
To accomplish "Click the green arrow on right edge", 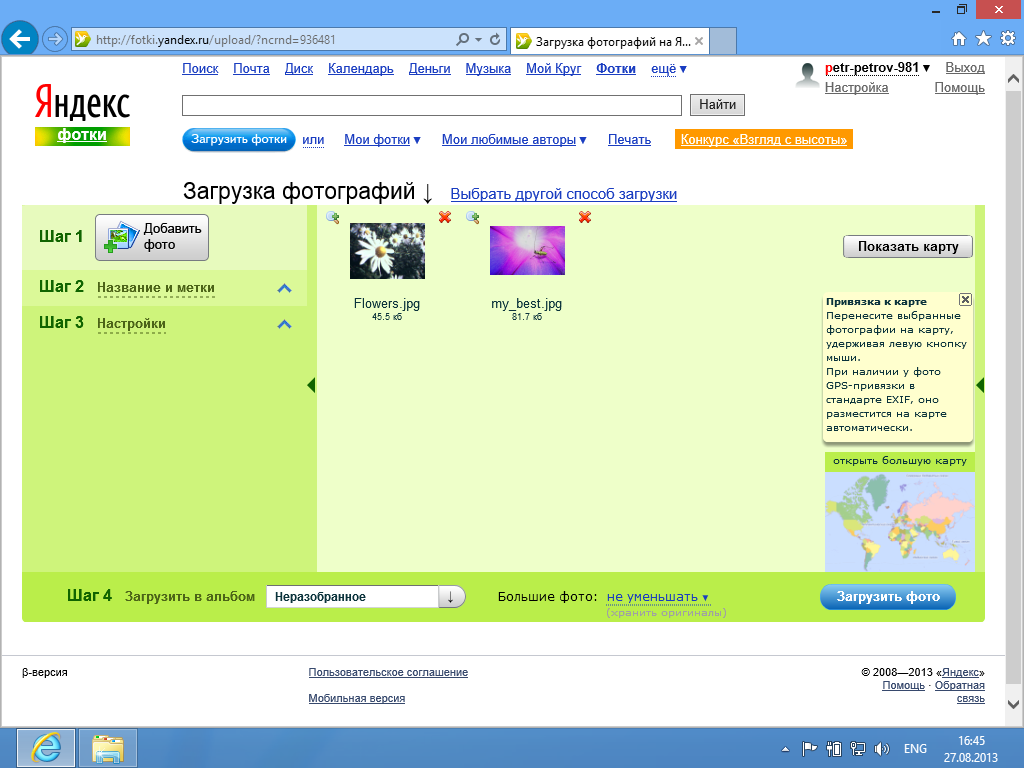I will pos(980,385).
